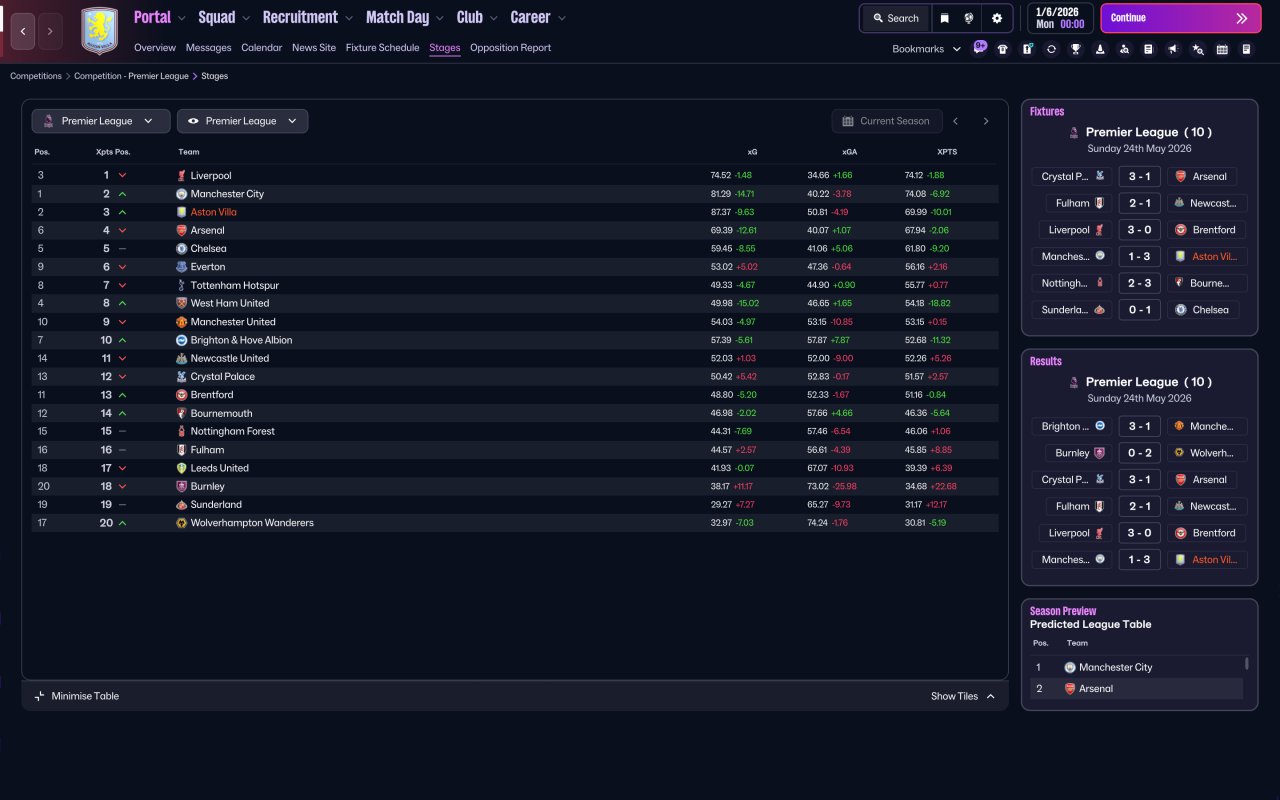The height and width of the screenshot is (800, 1280).
Task: Open the settings gear icon
Action: (997, 18)
